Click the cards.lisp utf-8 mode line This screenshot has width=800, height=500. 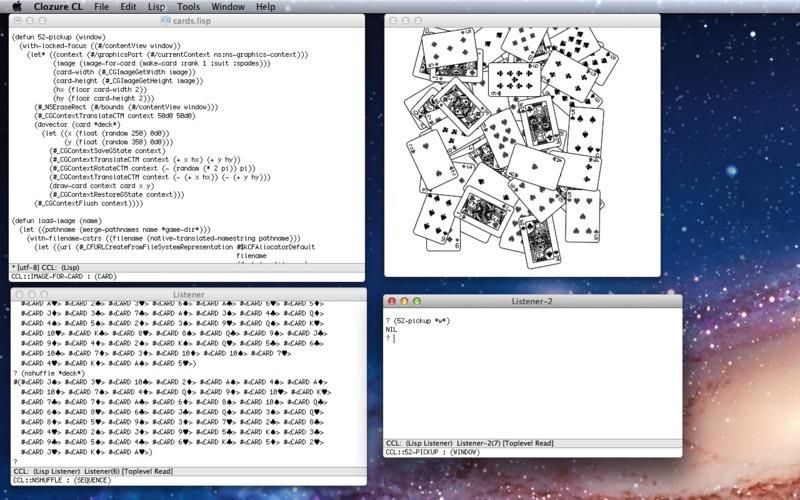coord(60,267)
